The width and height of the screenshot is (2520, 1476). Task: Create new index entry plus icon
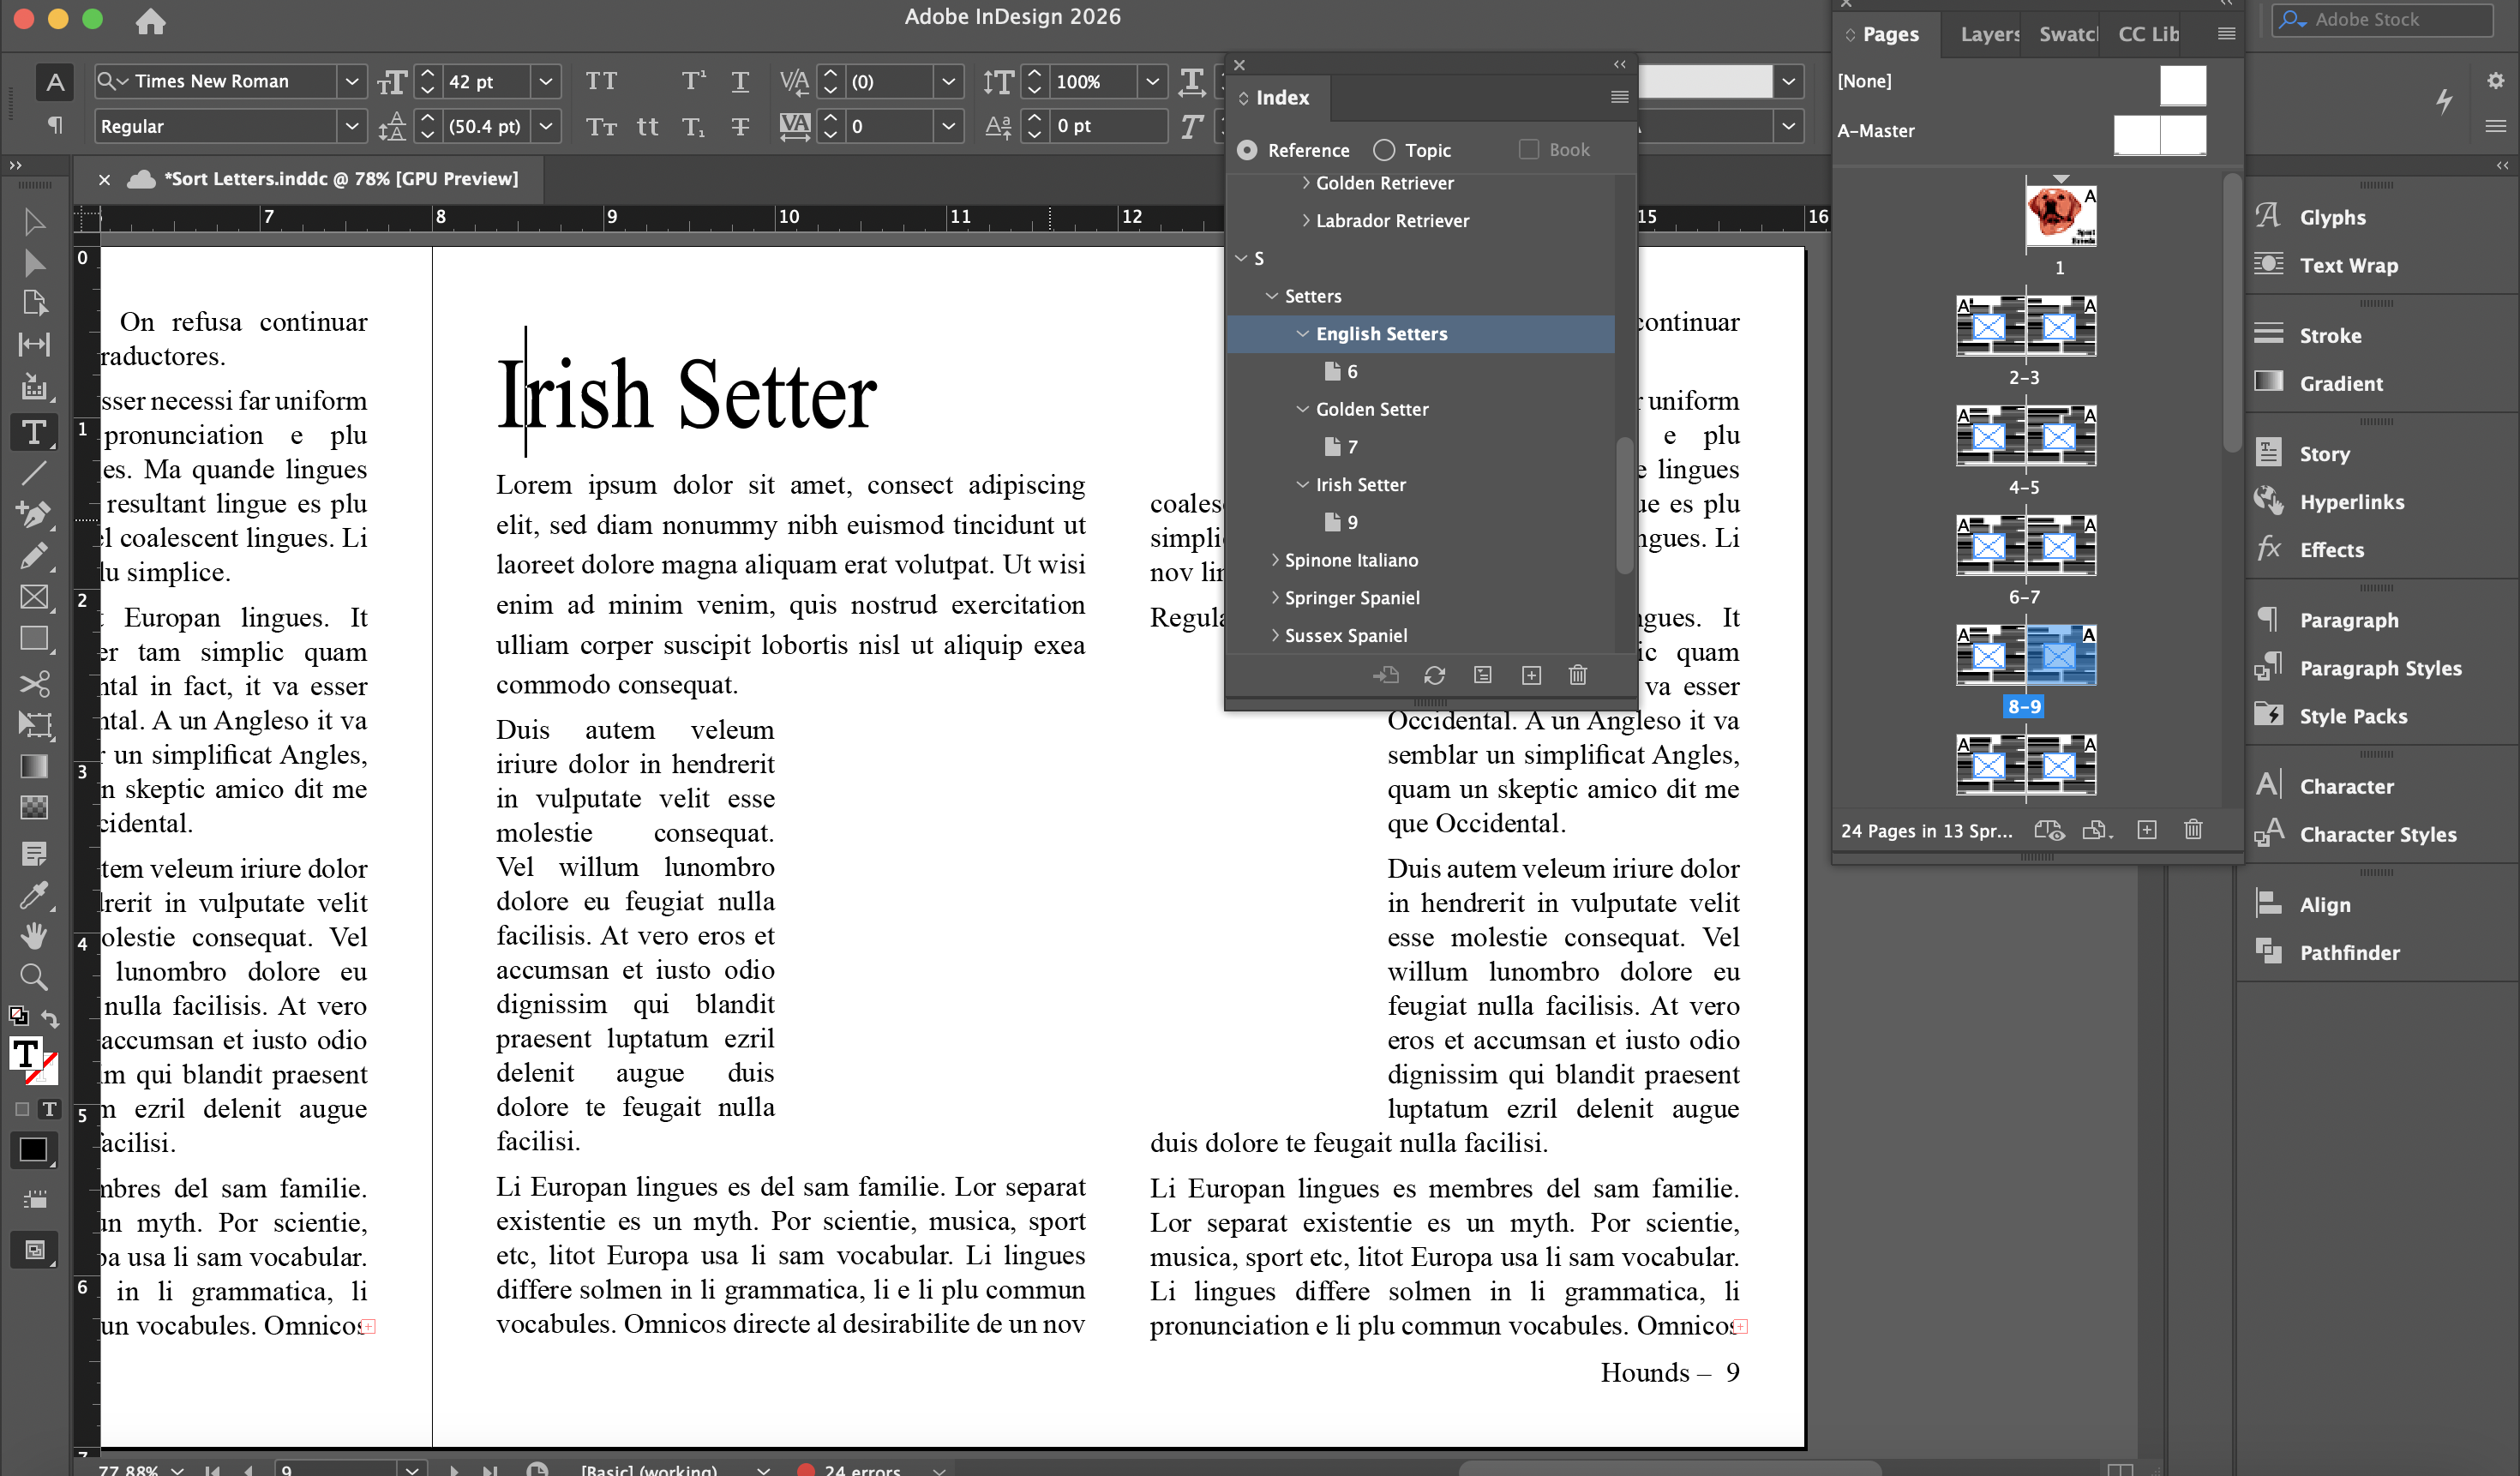coord(1530,675)
